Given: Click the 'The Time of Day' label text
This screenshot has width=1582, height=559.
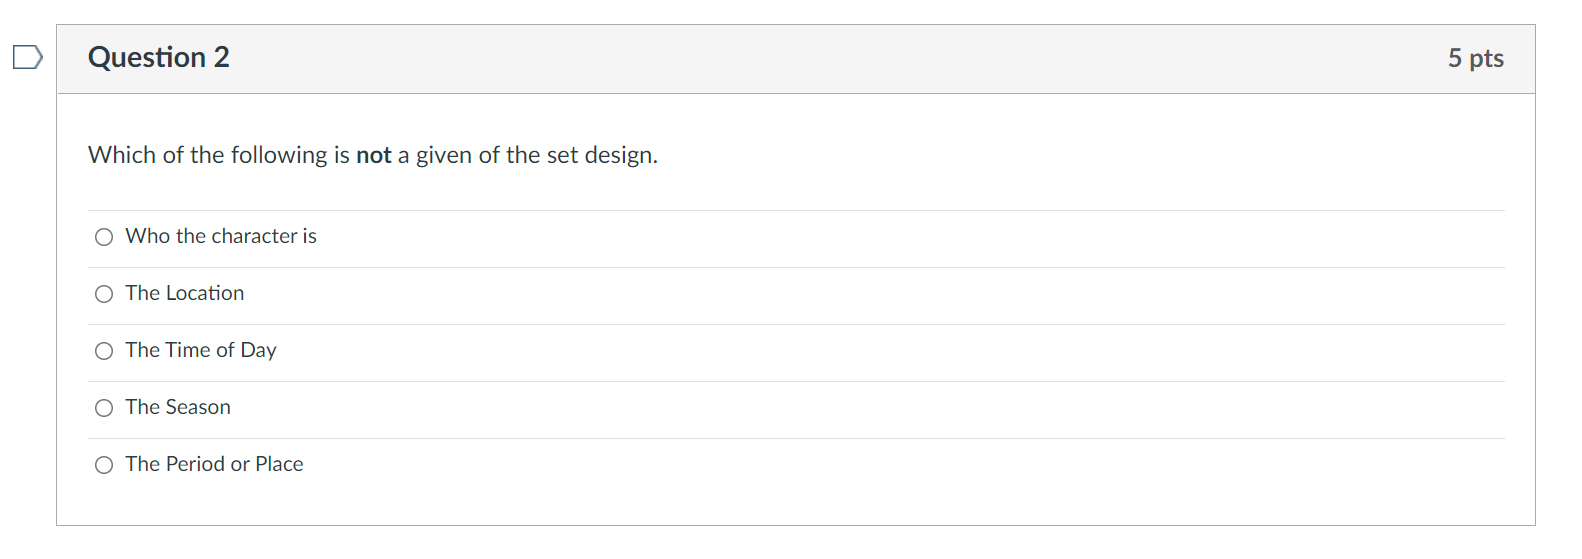Looking at the screenshot, I should coord(201,350).
